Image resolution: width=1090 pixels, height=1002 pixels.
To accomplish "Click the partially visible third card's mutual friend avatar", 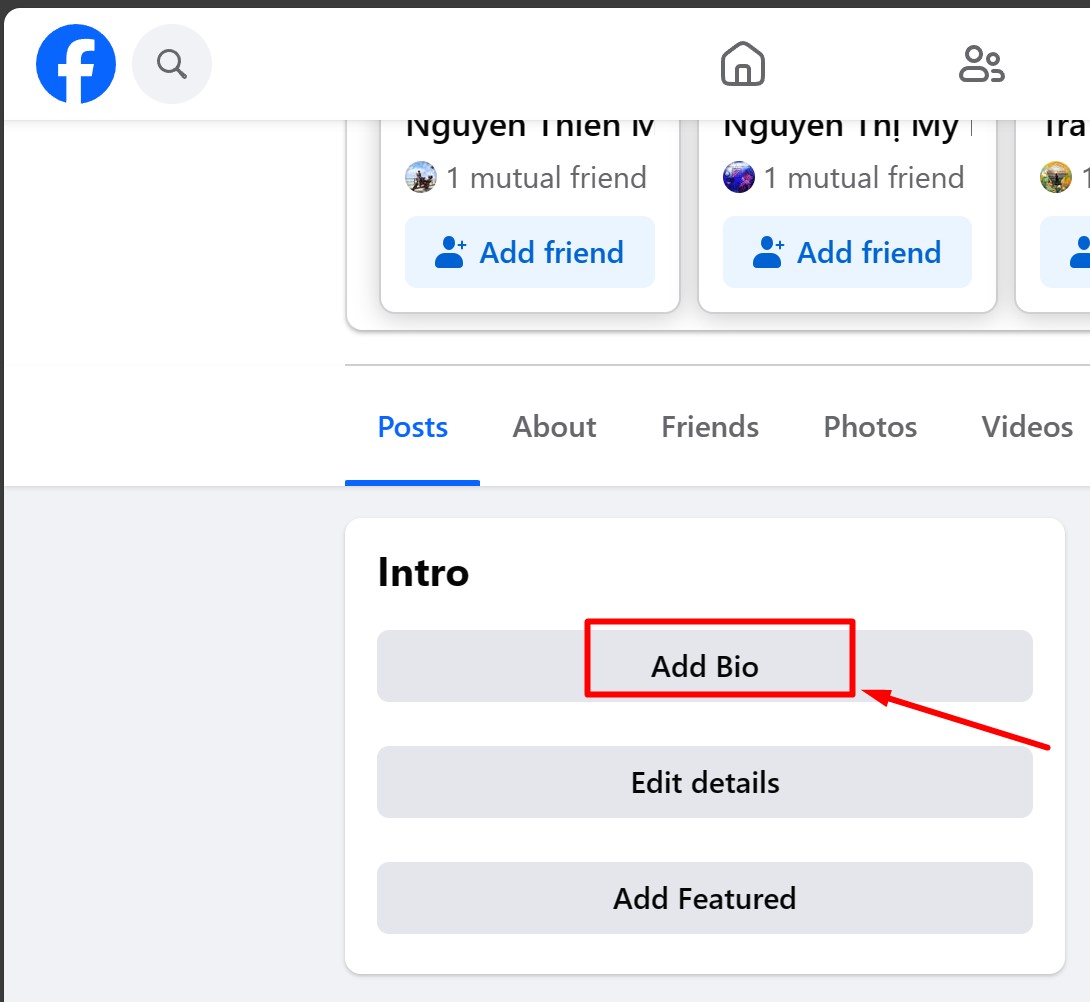I will [x=1055, y=178].
